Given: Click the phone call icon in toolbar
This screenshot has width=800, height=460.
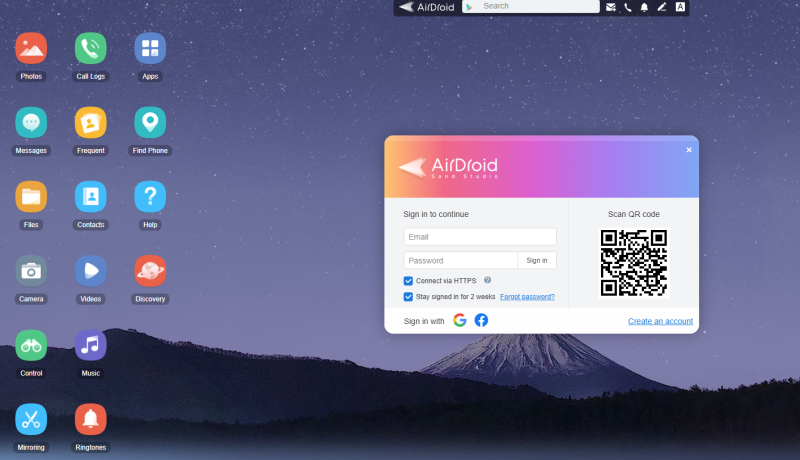Looking at the screenshot, I should (628, 7).
